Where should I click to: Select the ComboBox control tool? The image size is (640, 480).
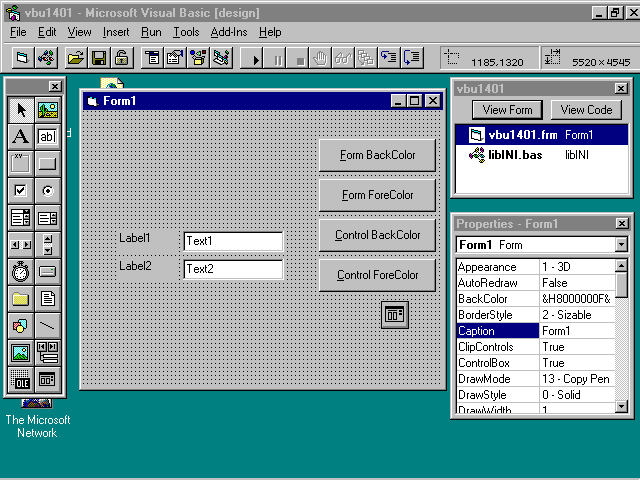[x=21, y=218]
